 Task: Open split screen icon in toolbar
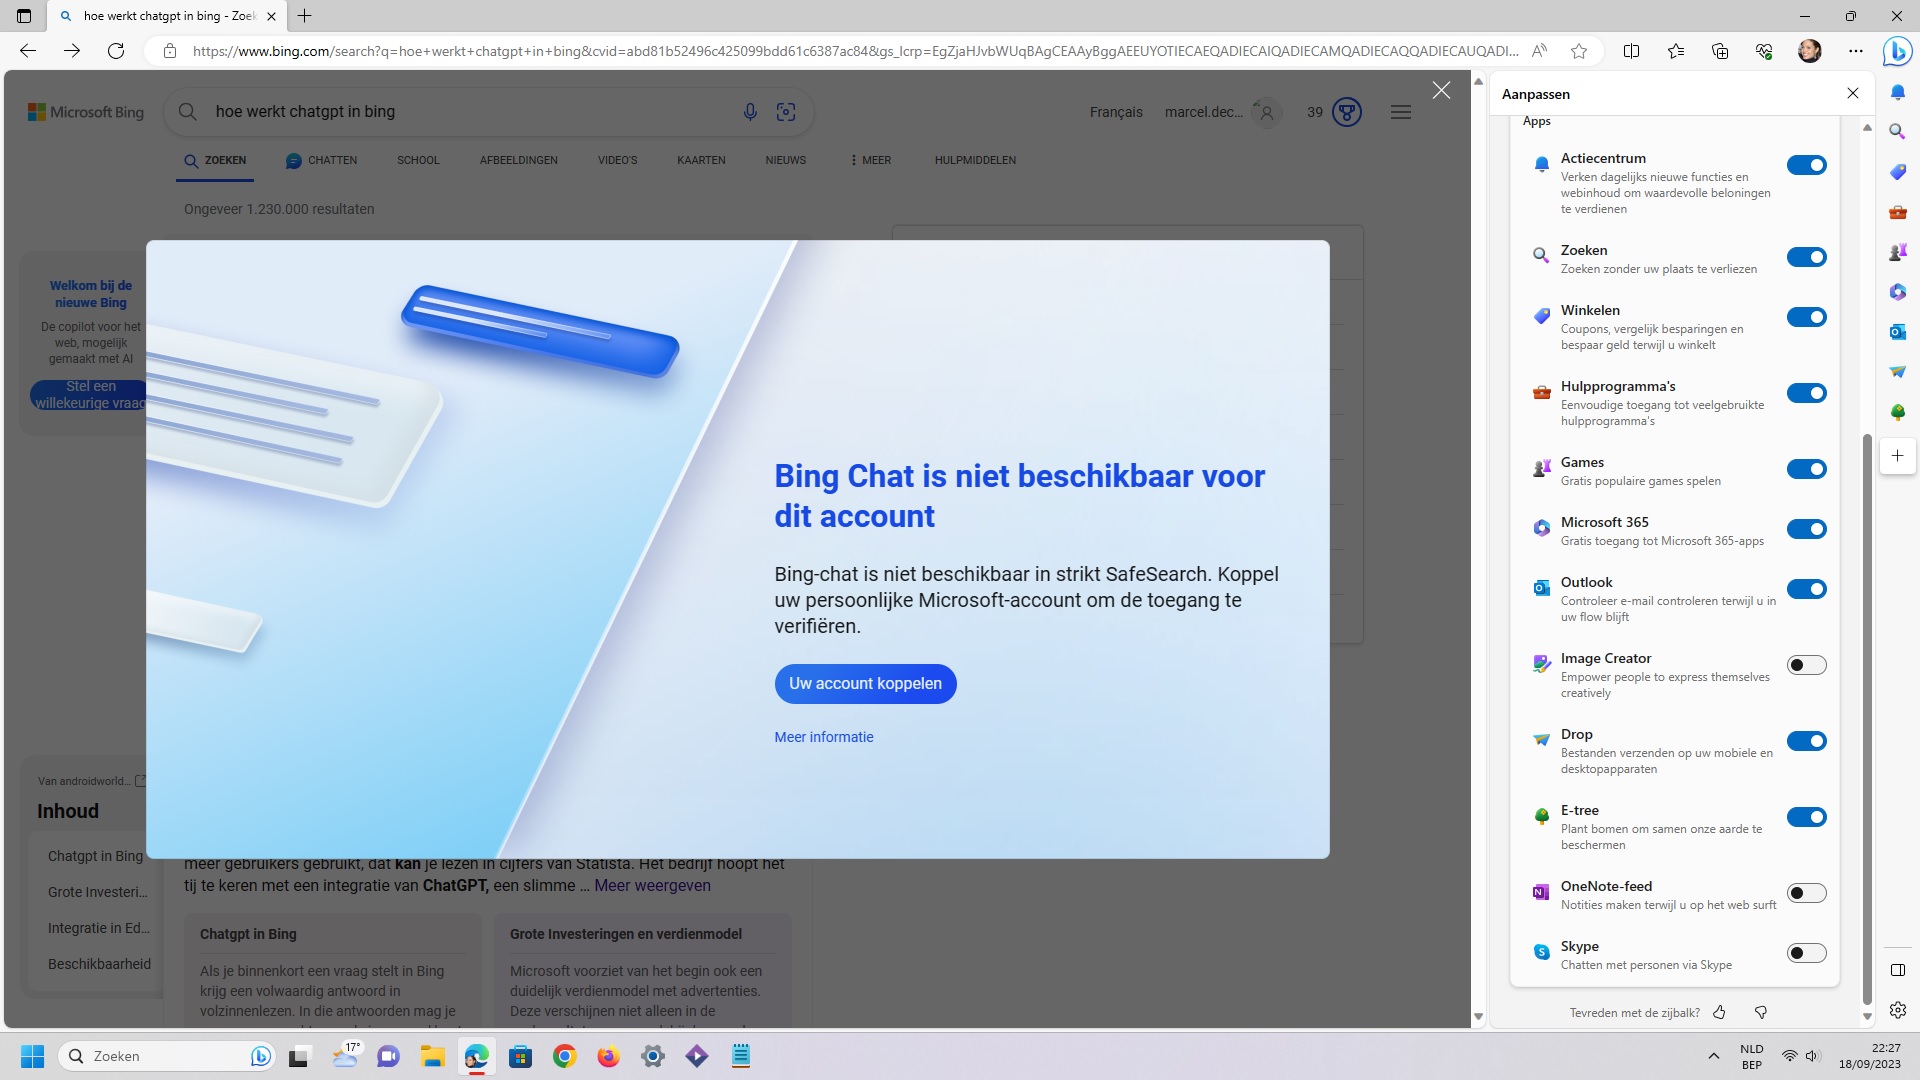[x=1631, y=51]
